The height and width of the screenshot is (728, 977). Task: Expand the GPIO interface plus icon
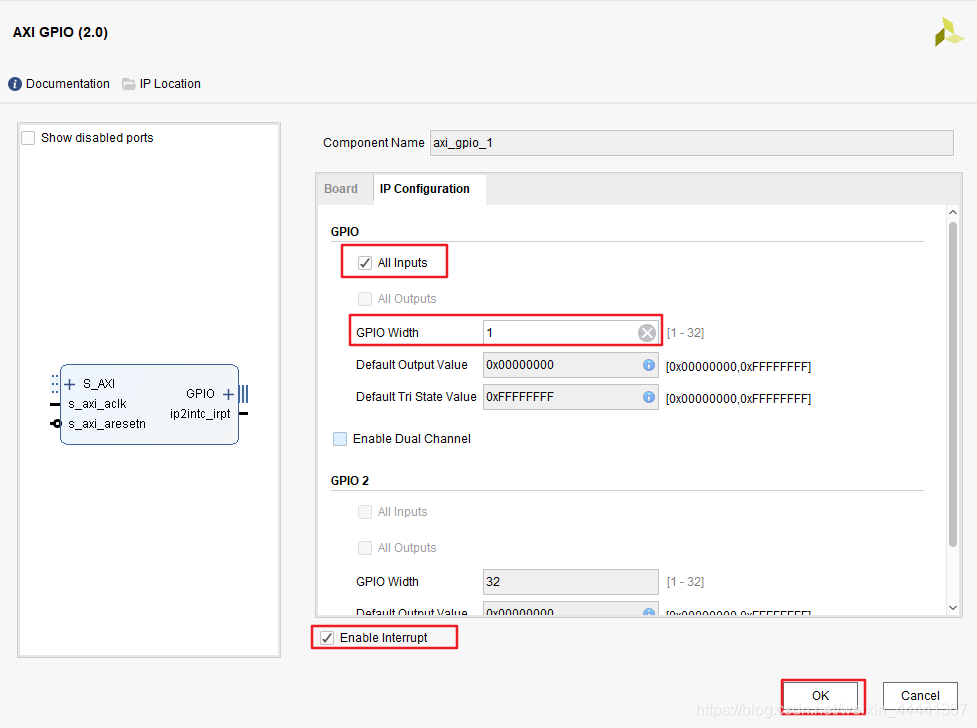229,394
